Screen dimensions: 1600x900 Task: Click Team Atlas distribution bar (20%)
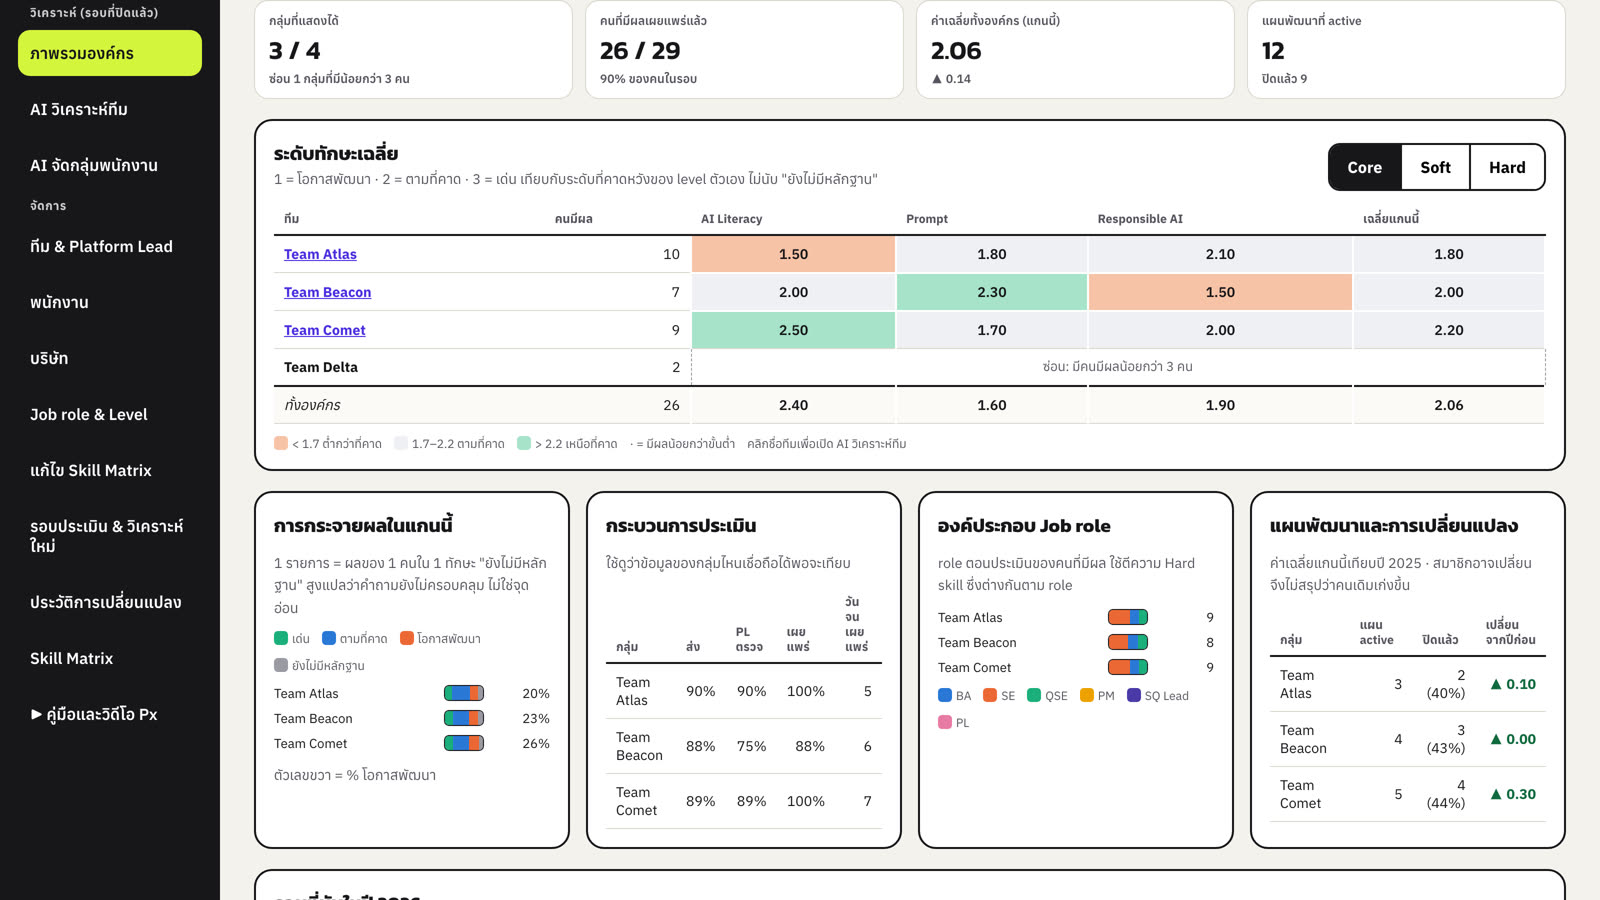[x=464, y=693]
